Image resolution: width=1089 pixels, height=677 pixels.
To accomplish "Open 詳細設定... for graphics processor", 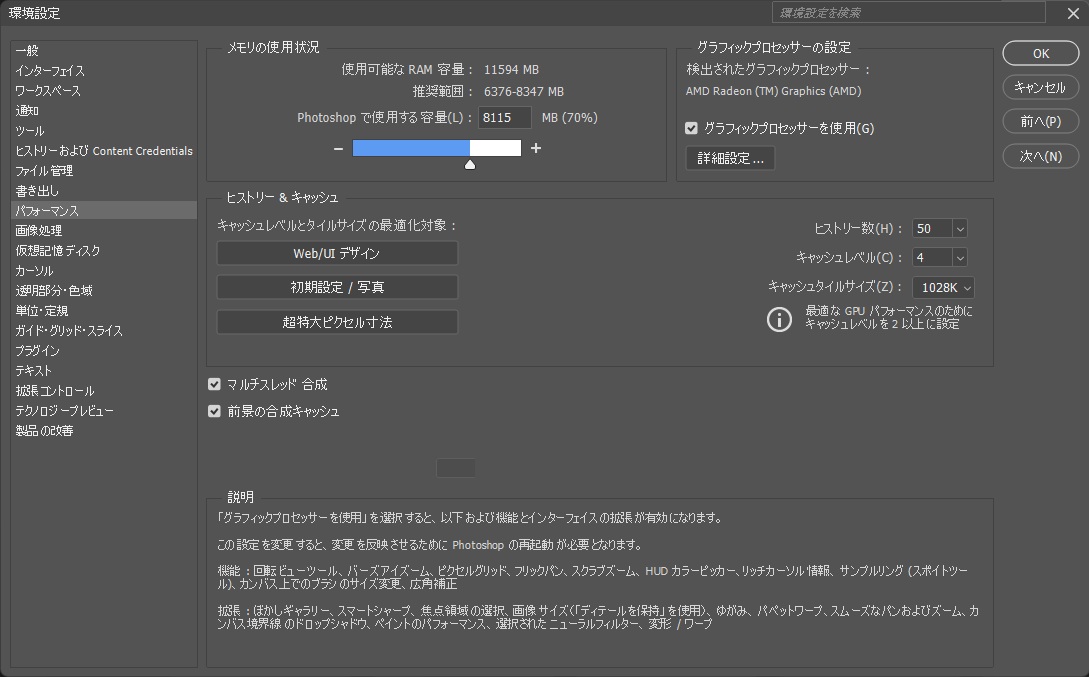I will pyautogui.click(x=731, y=158).
